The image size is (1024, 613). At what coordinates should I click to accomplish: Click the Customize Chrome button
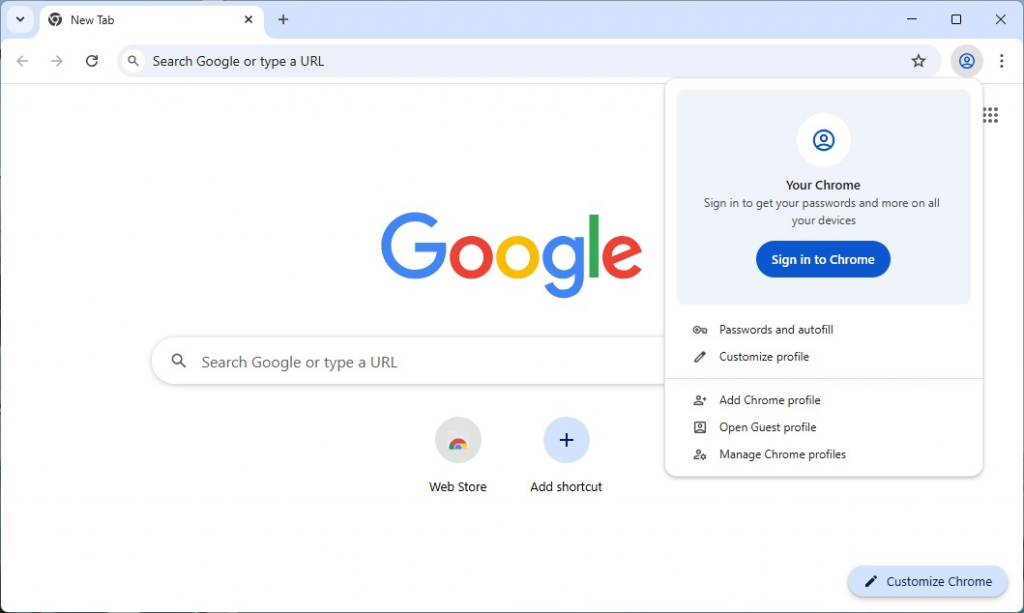click(927, 581)
